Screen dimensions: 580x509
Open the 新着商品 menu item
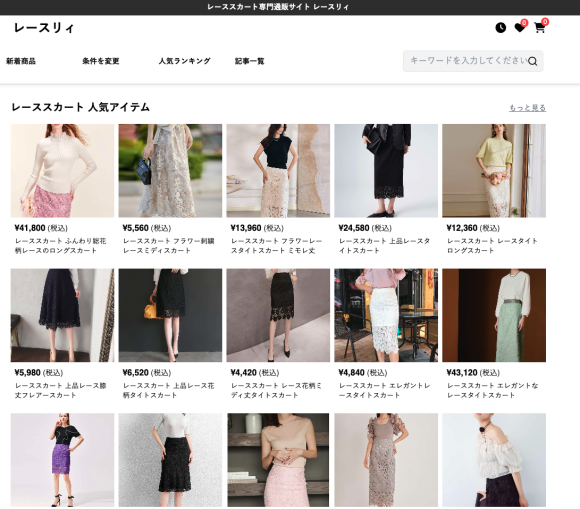[x=21, y=61]
